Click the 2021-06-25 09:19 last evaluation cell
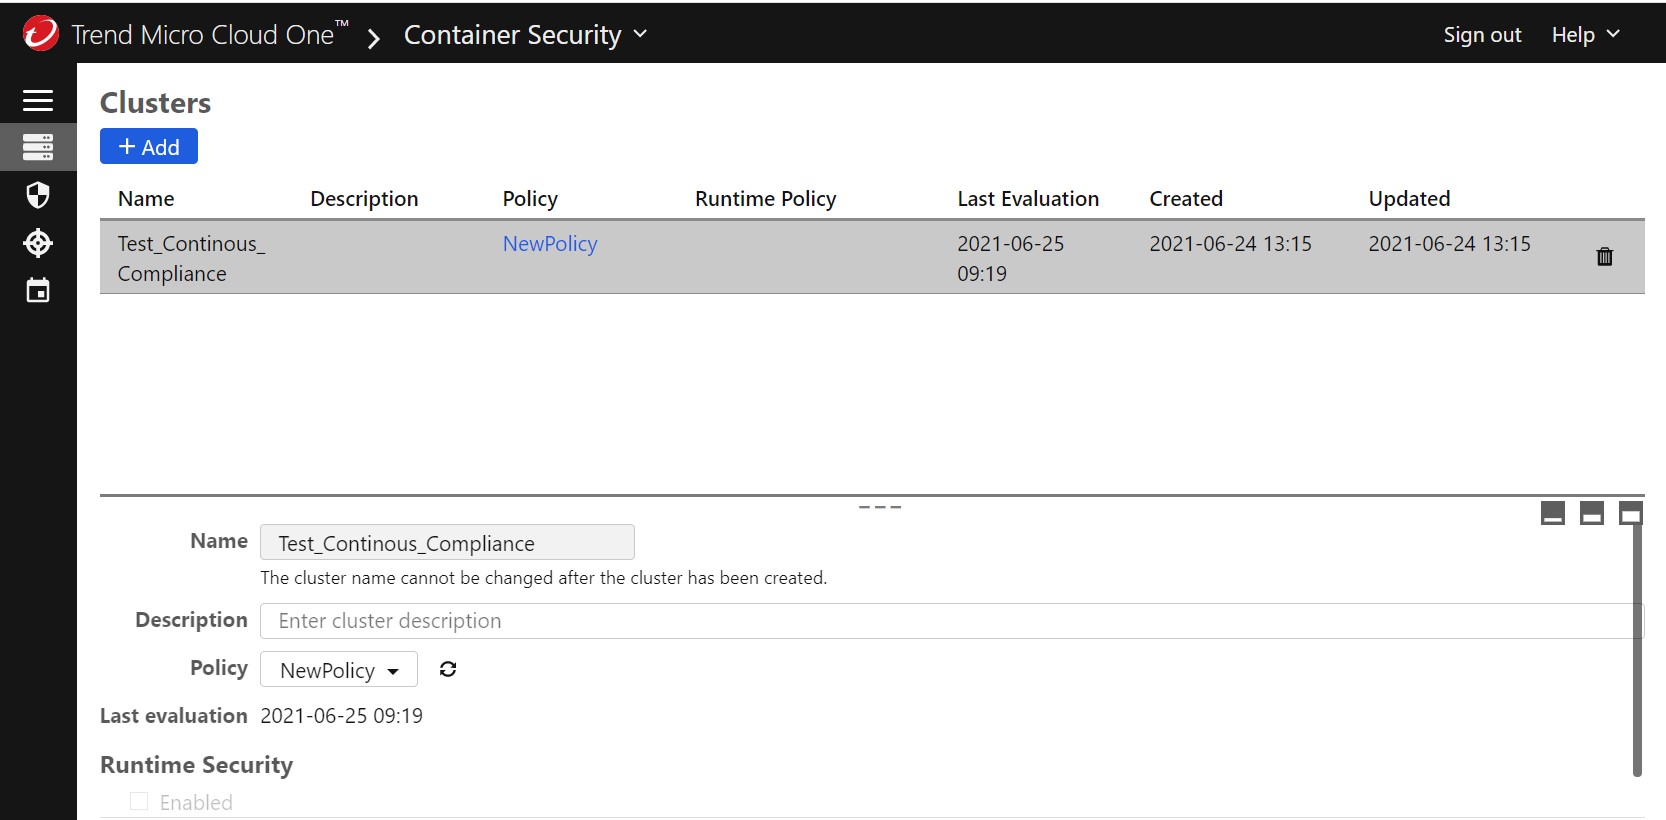 [1011, 258]
